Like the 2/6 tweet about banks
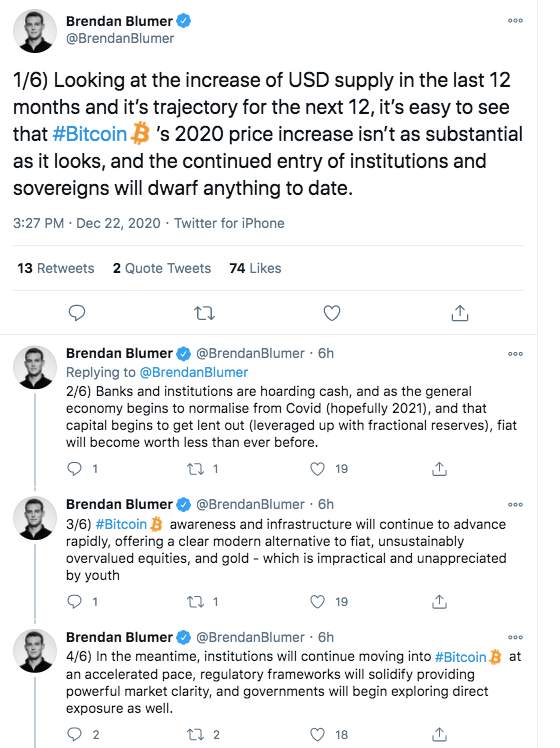 point(318,469)
